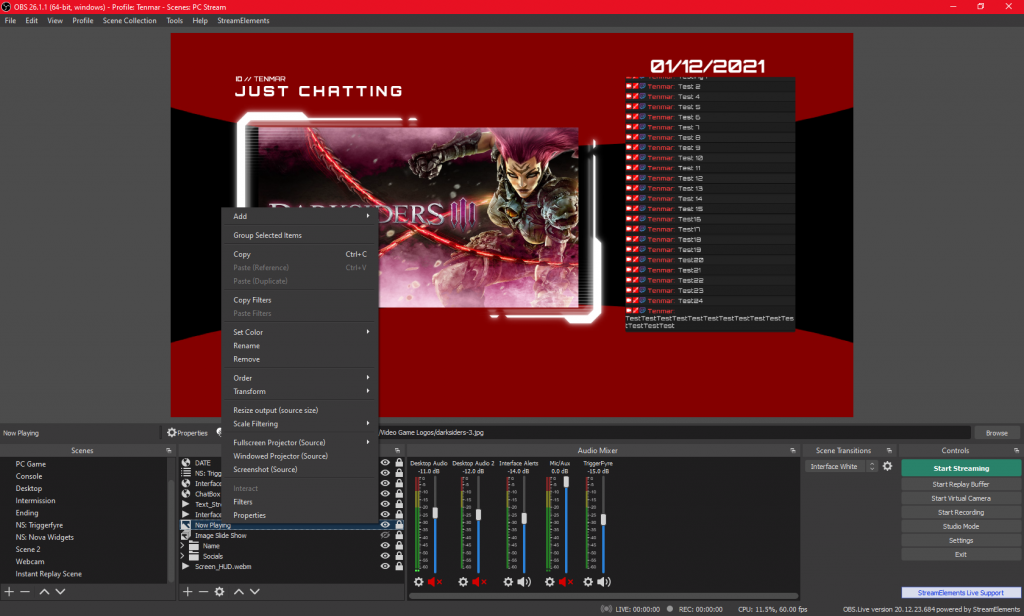Remove selected scene with minus icon
Image resolution: width=1024 pixels, height=616 pixels.
click(x=25, y=591)
